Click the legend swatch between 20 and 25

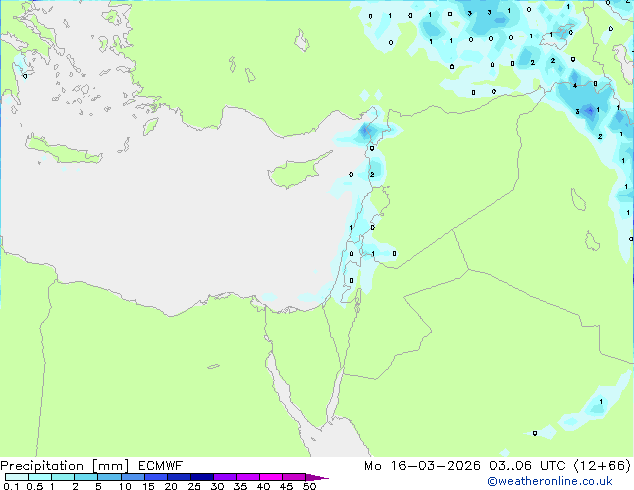[x=178, y=477]
